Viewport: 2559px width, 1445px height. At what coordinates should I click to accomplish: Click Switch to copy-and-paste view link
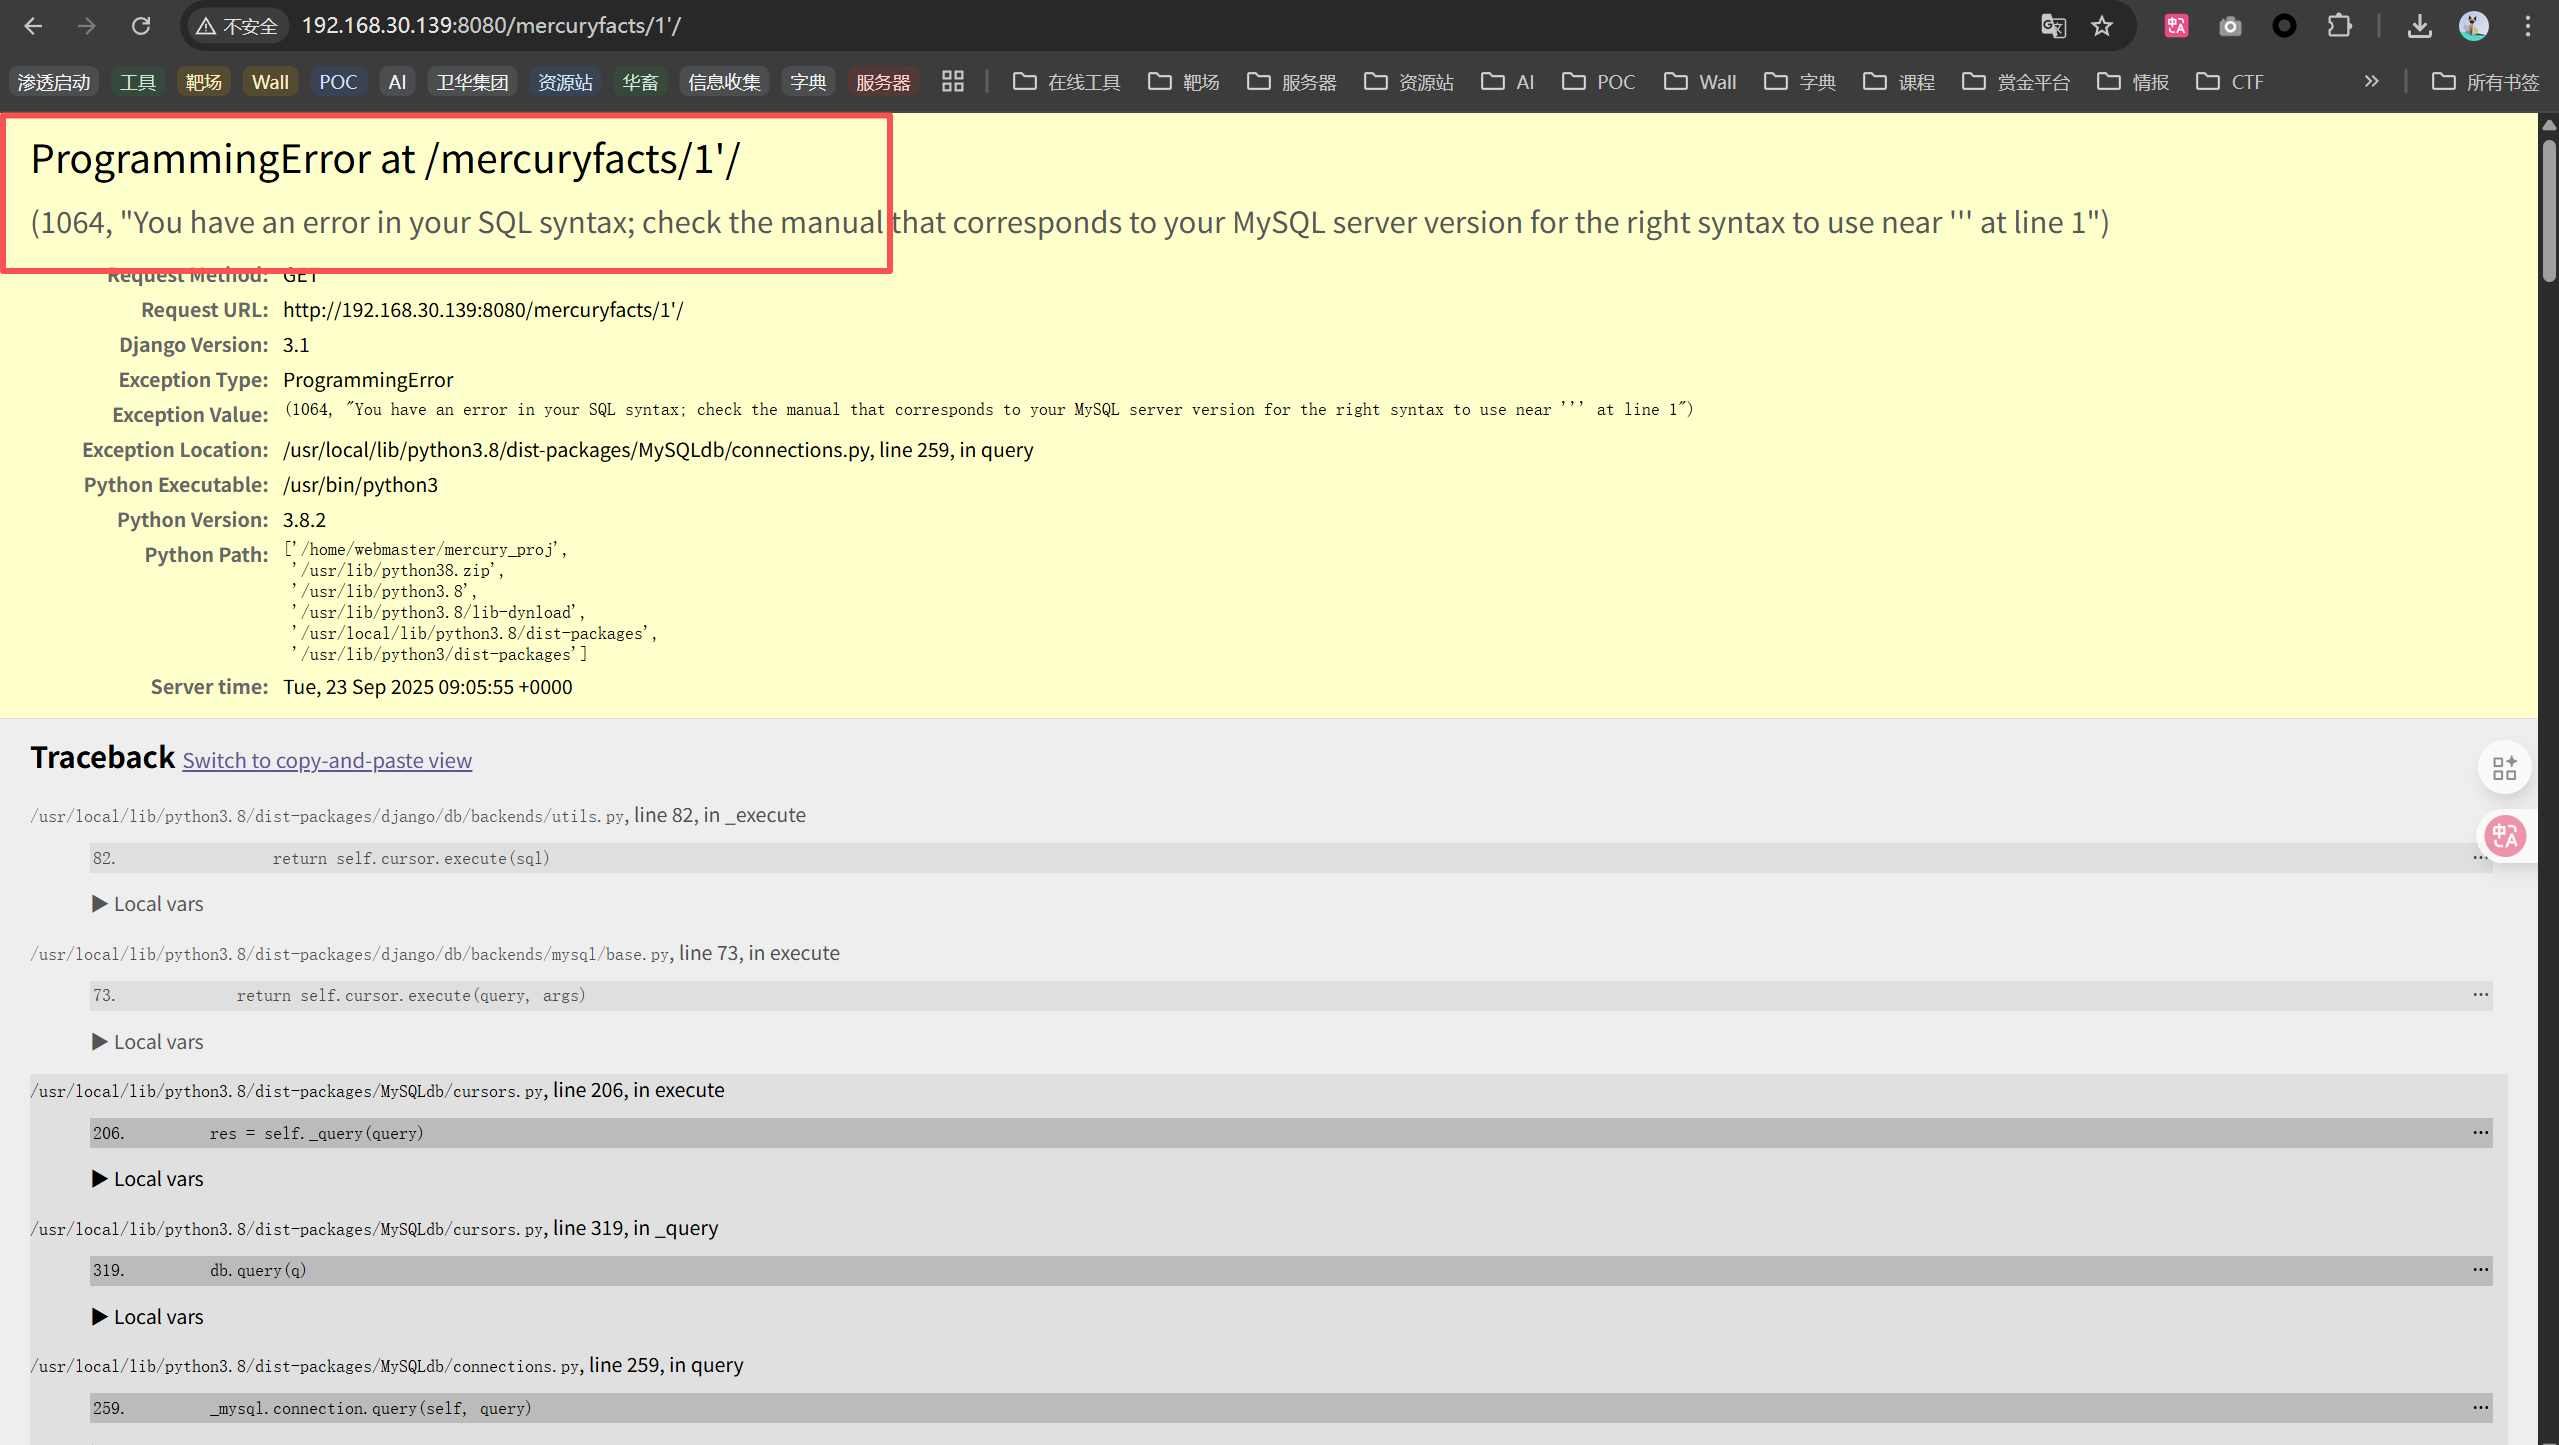coord(327,760)
